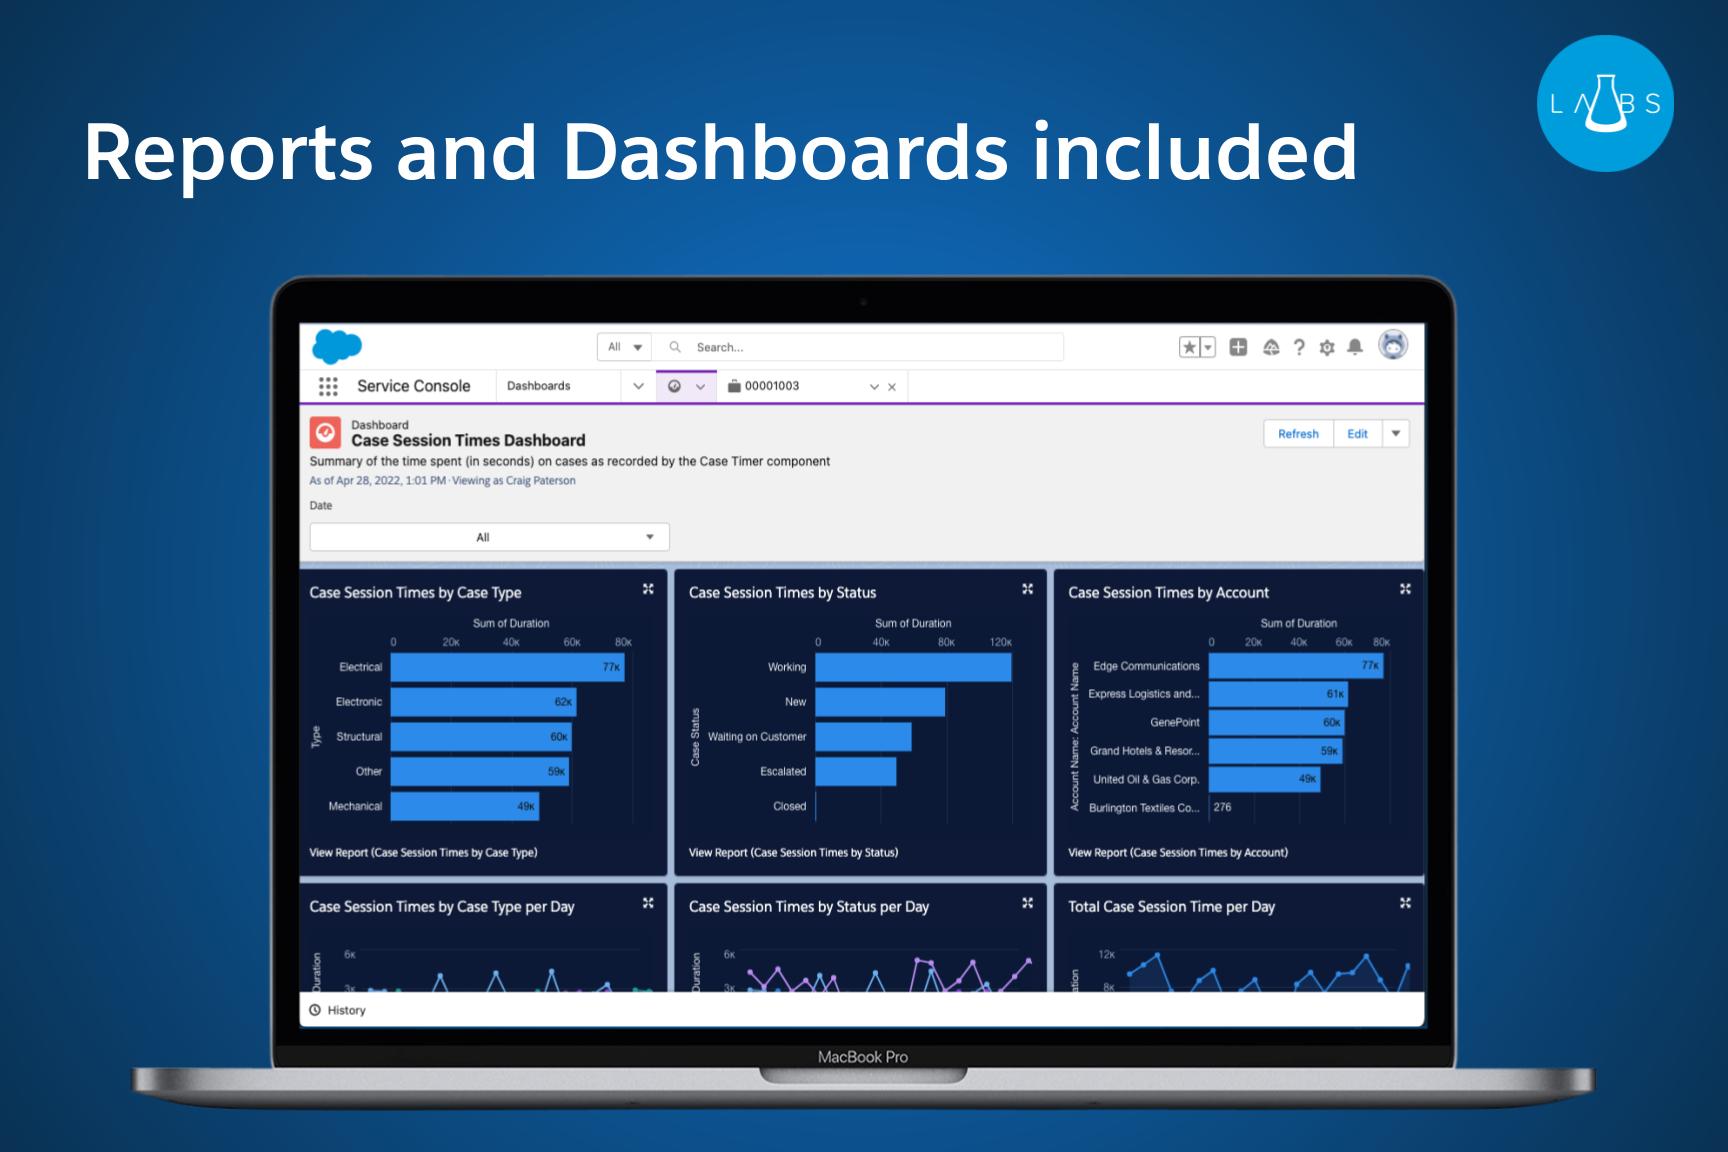Open Help with the question mark icon

coord(1299,347)
